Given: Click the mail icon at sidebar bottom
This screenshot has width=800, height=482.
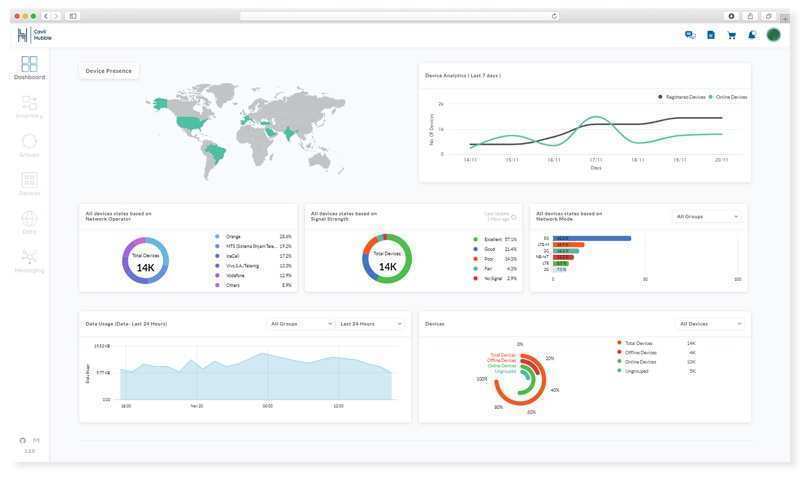Looking at the screenshot, I should tap(36, 440).
